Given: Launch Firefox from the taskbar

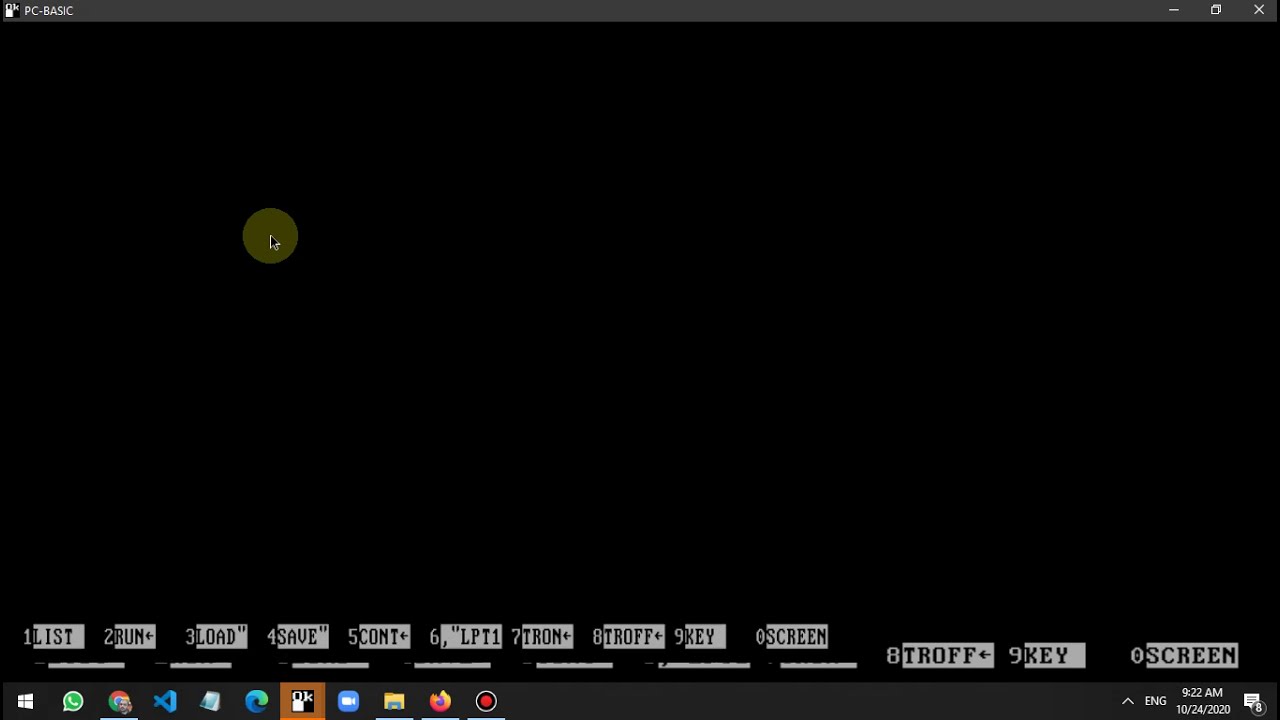Looking at the screenshot, I should tap(440, 701).
